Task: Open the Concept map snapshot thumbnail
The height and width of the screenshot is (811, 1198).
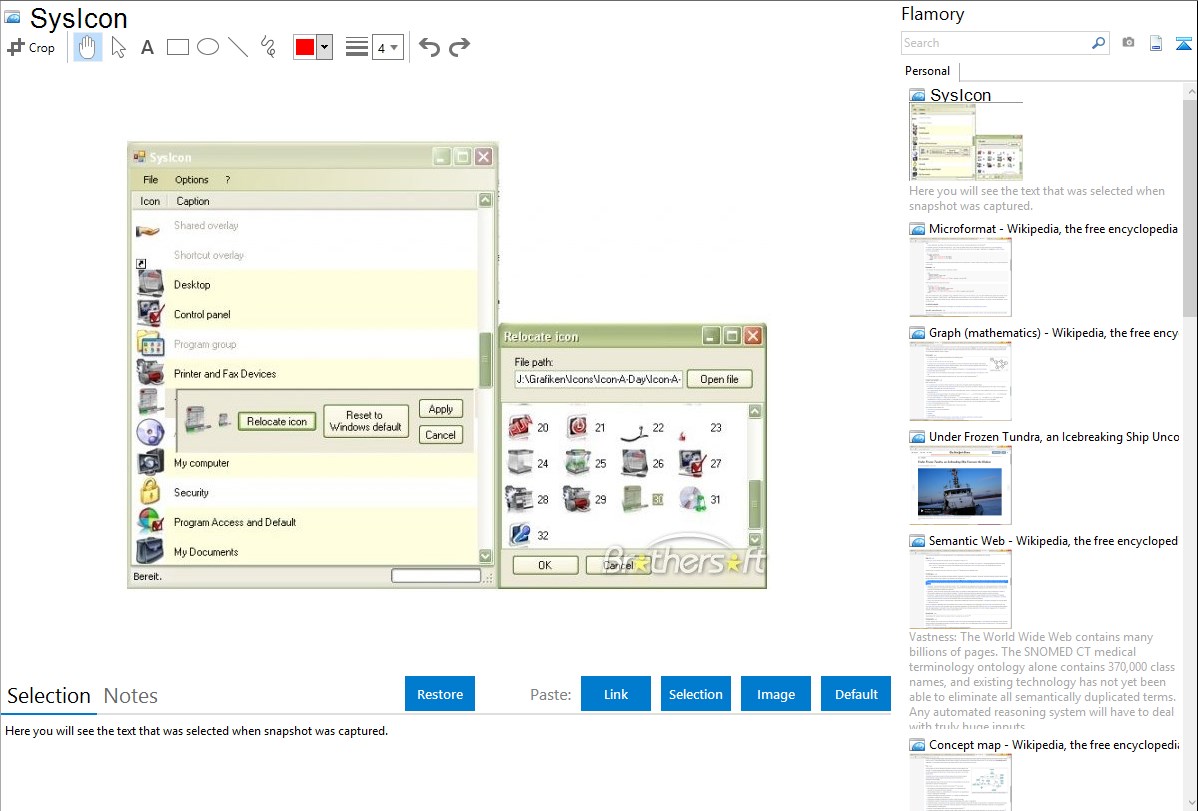Action: [x=960, y=782]
